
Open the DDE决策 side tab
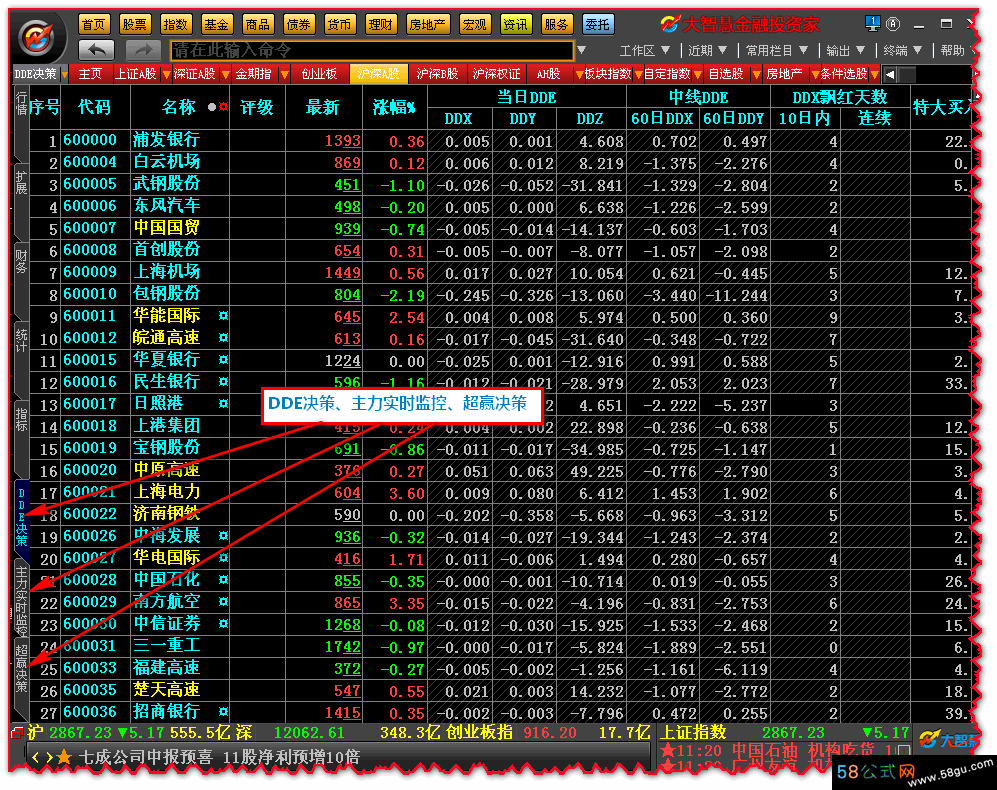(x=22, y=517)
